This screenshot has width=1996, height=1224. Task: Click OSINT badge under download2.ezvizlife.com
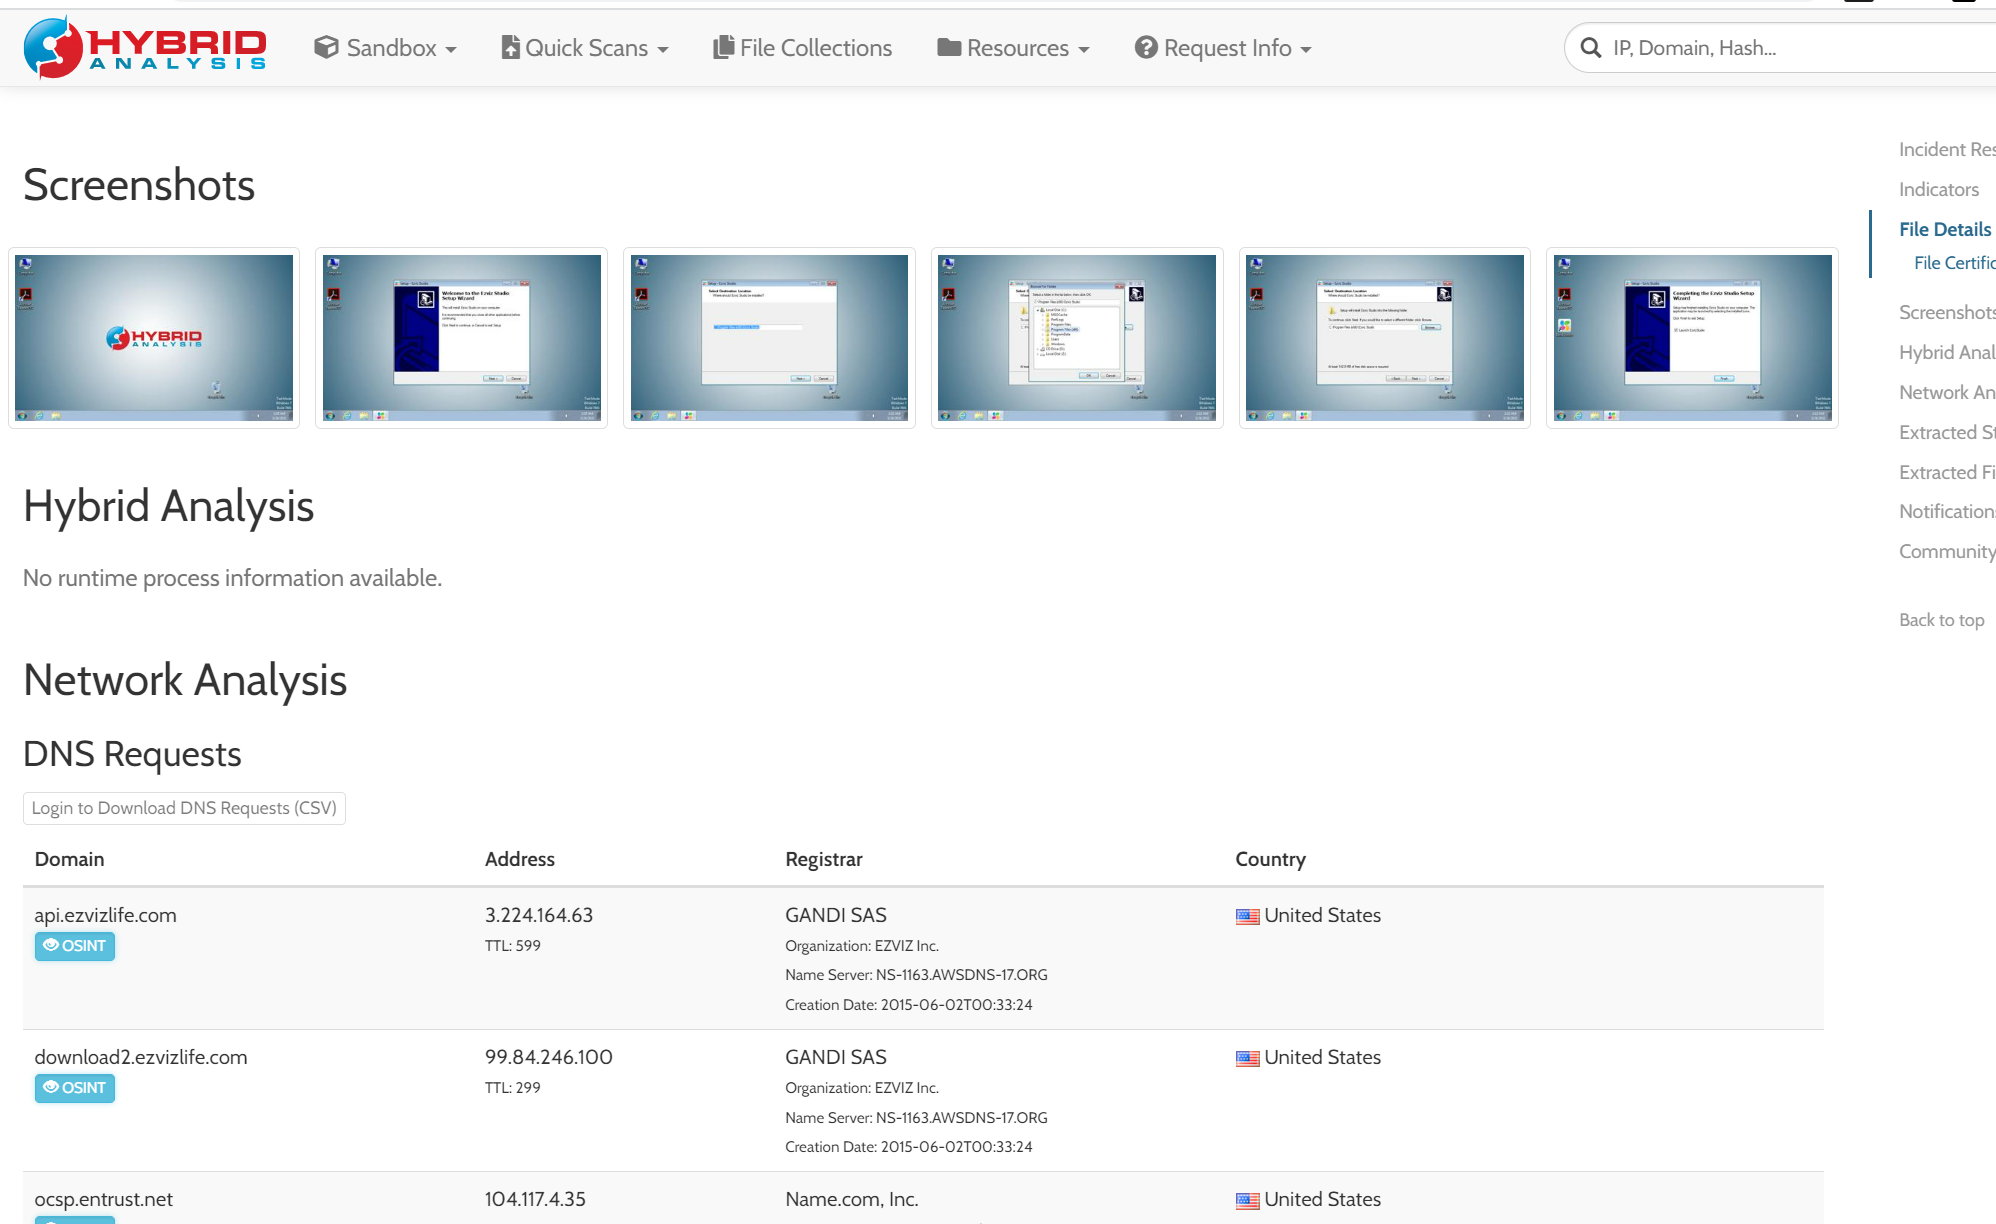tap(75, 1088)
